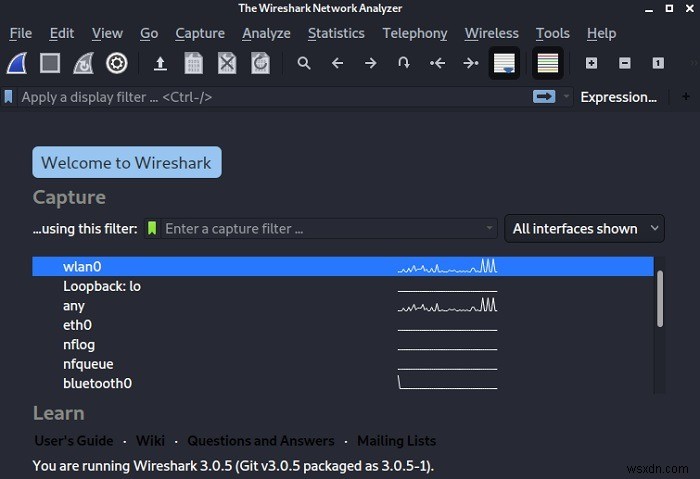700x479 pixels.
Task: Click the Stop capture square icon
Action: [x=50, y=63]
